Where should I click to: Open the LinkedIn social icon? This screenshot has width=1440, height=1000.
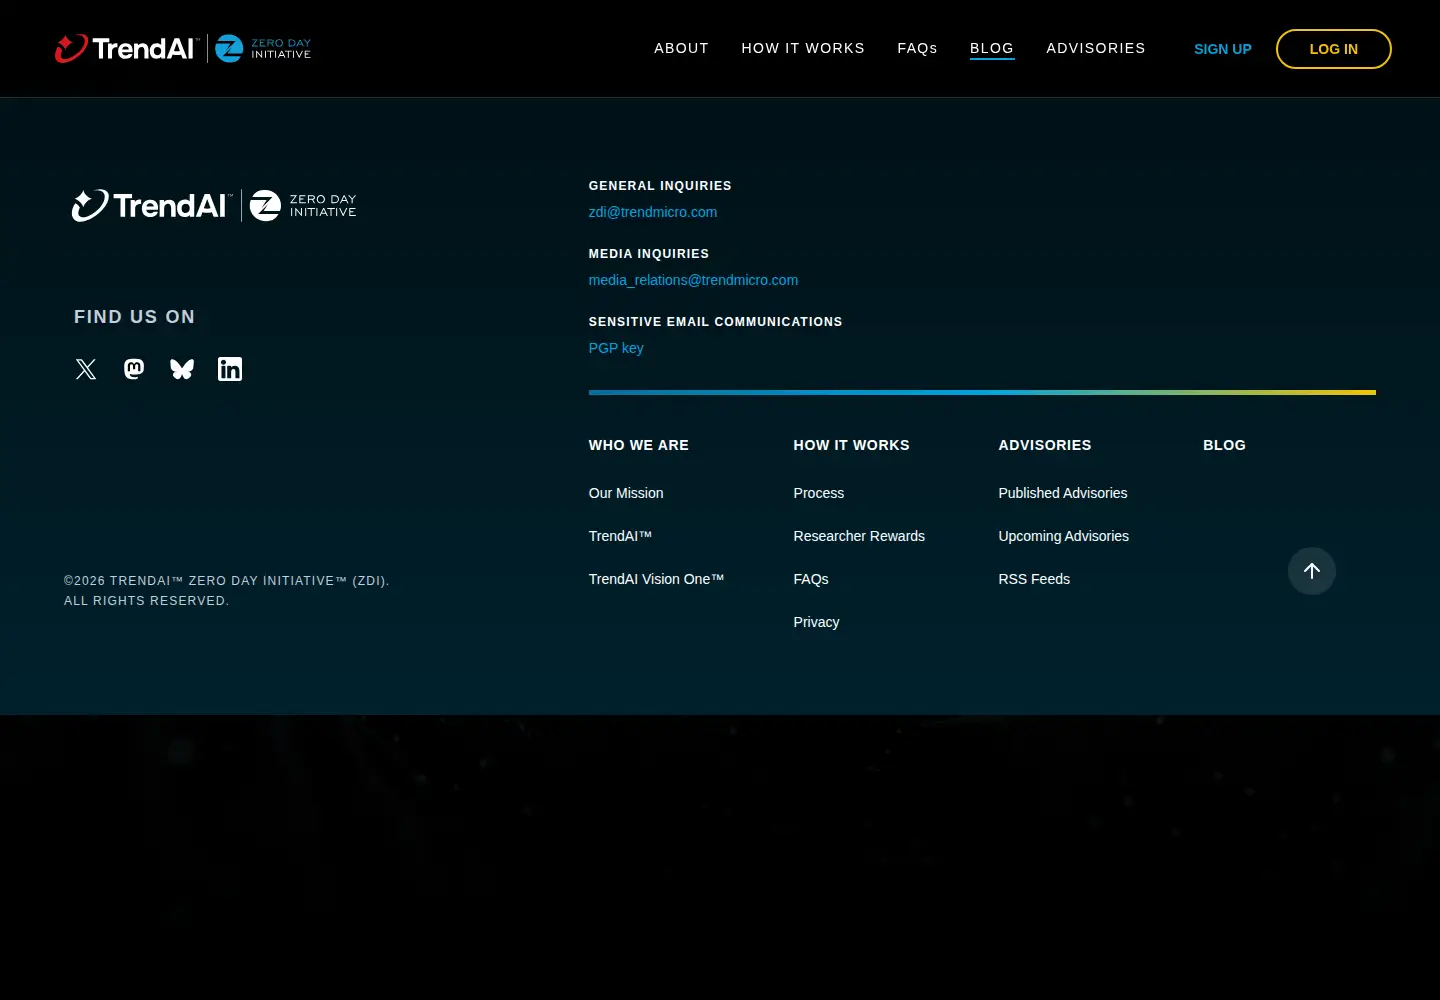tap(230, 369)
